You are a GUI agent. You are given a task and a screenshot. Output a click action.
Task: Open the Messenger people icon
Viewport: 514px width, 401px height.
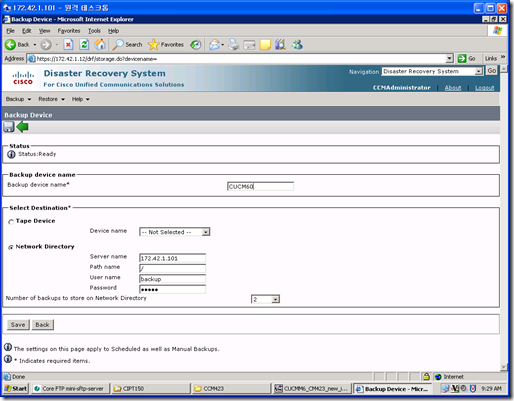click(x=297, y=44)
